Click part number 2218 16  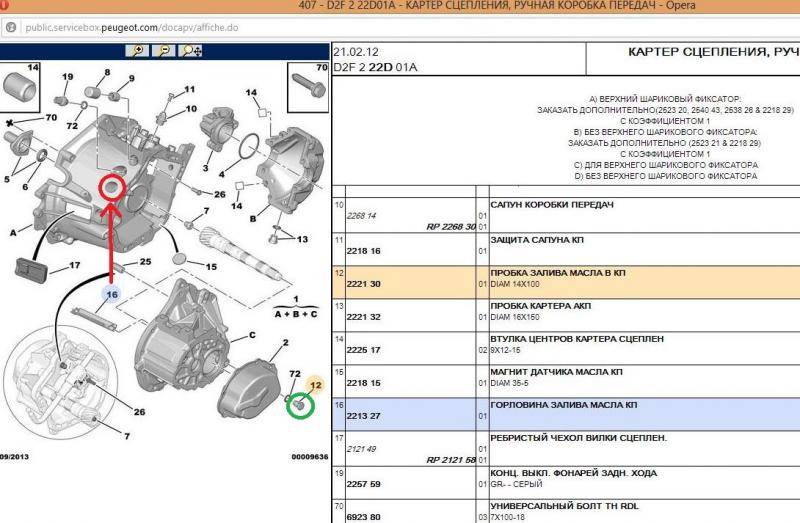(362, 253)
